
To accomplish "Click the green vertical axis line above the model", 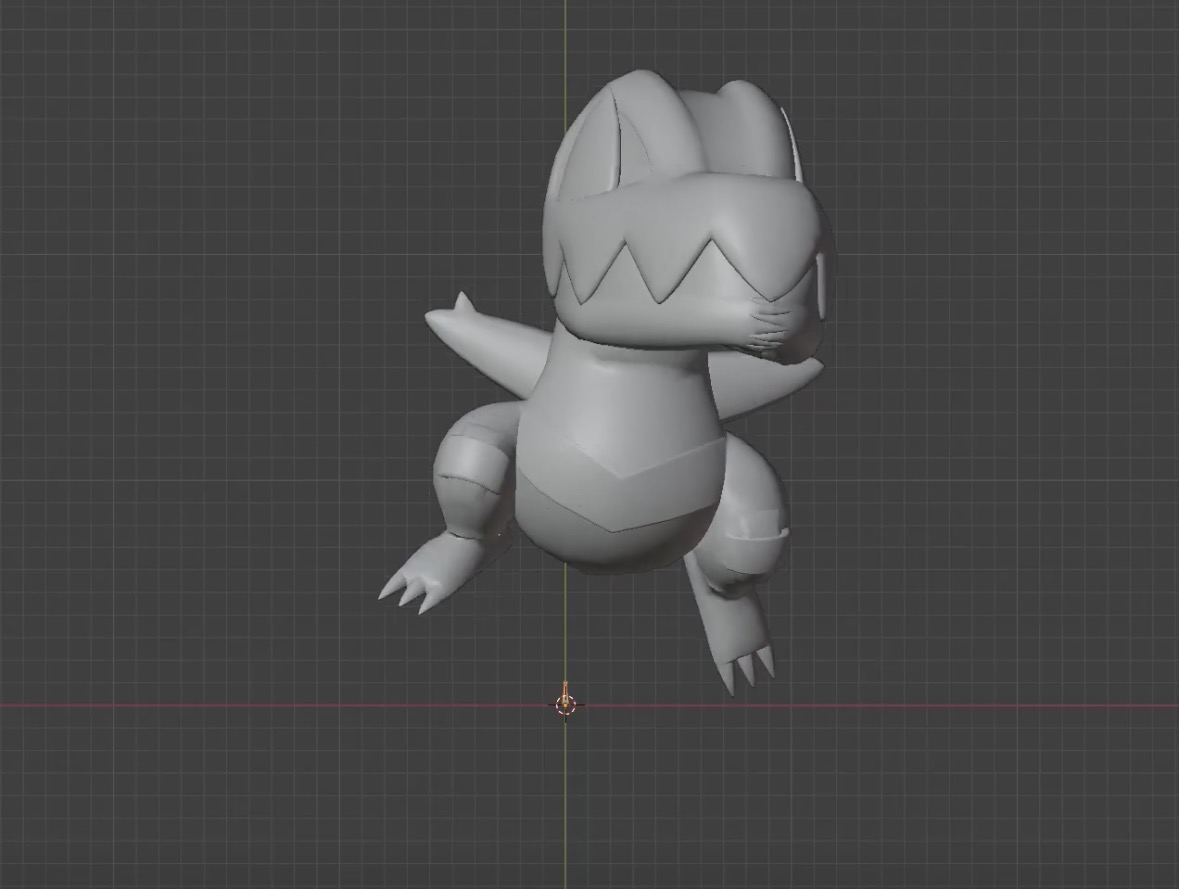I will click(x=565, y=40).
